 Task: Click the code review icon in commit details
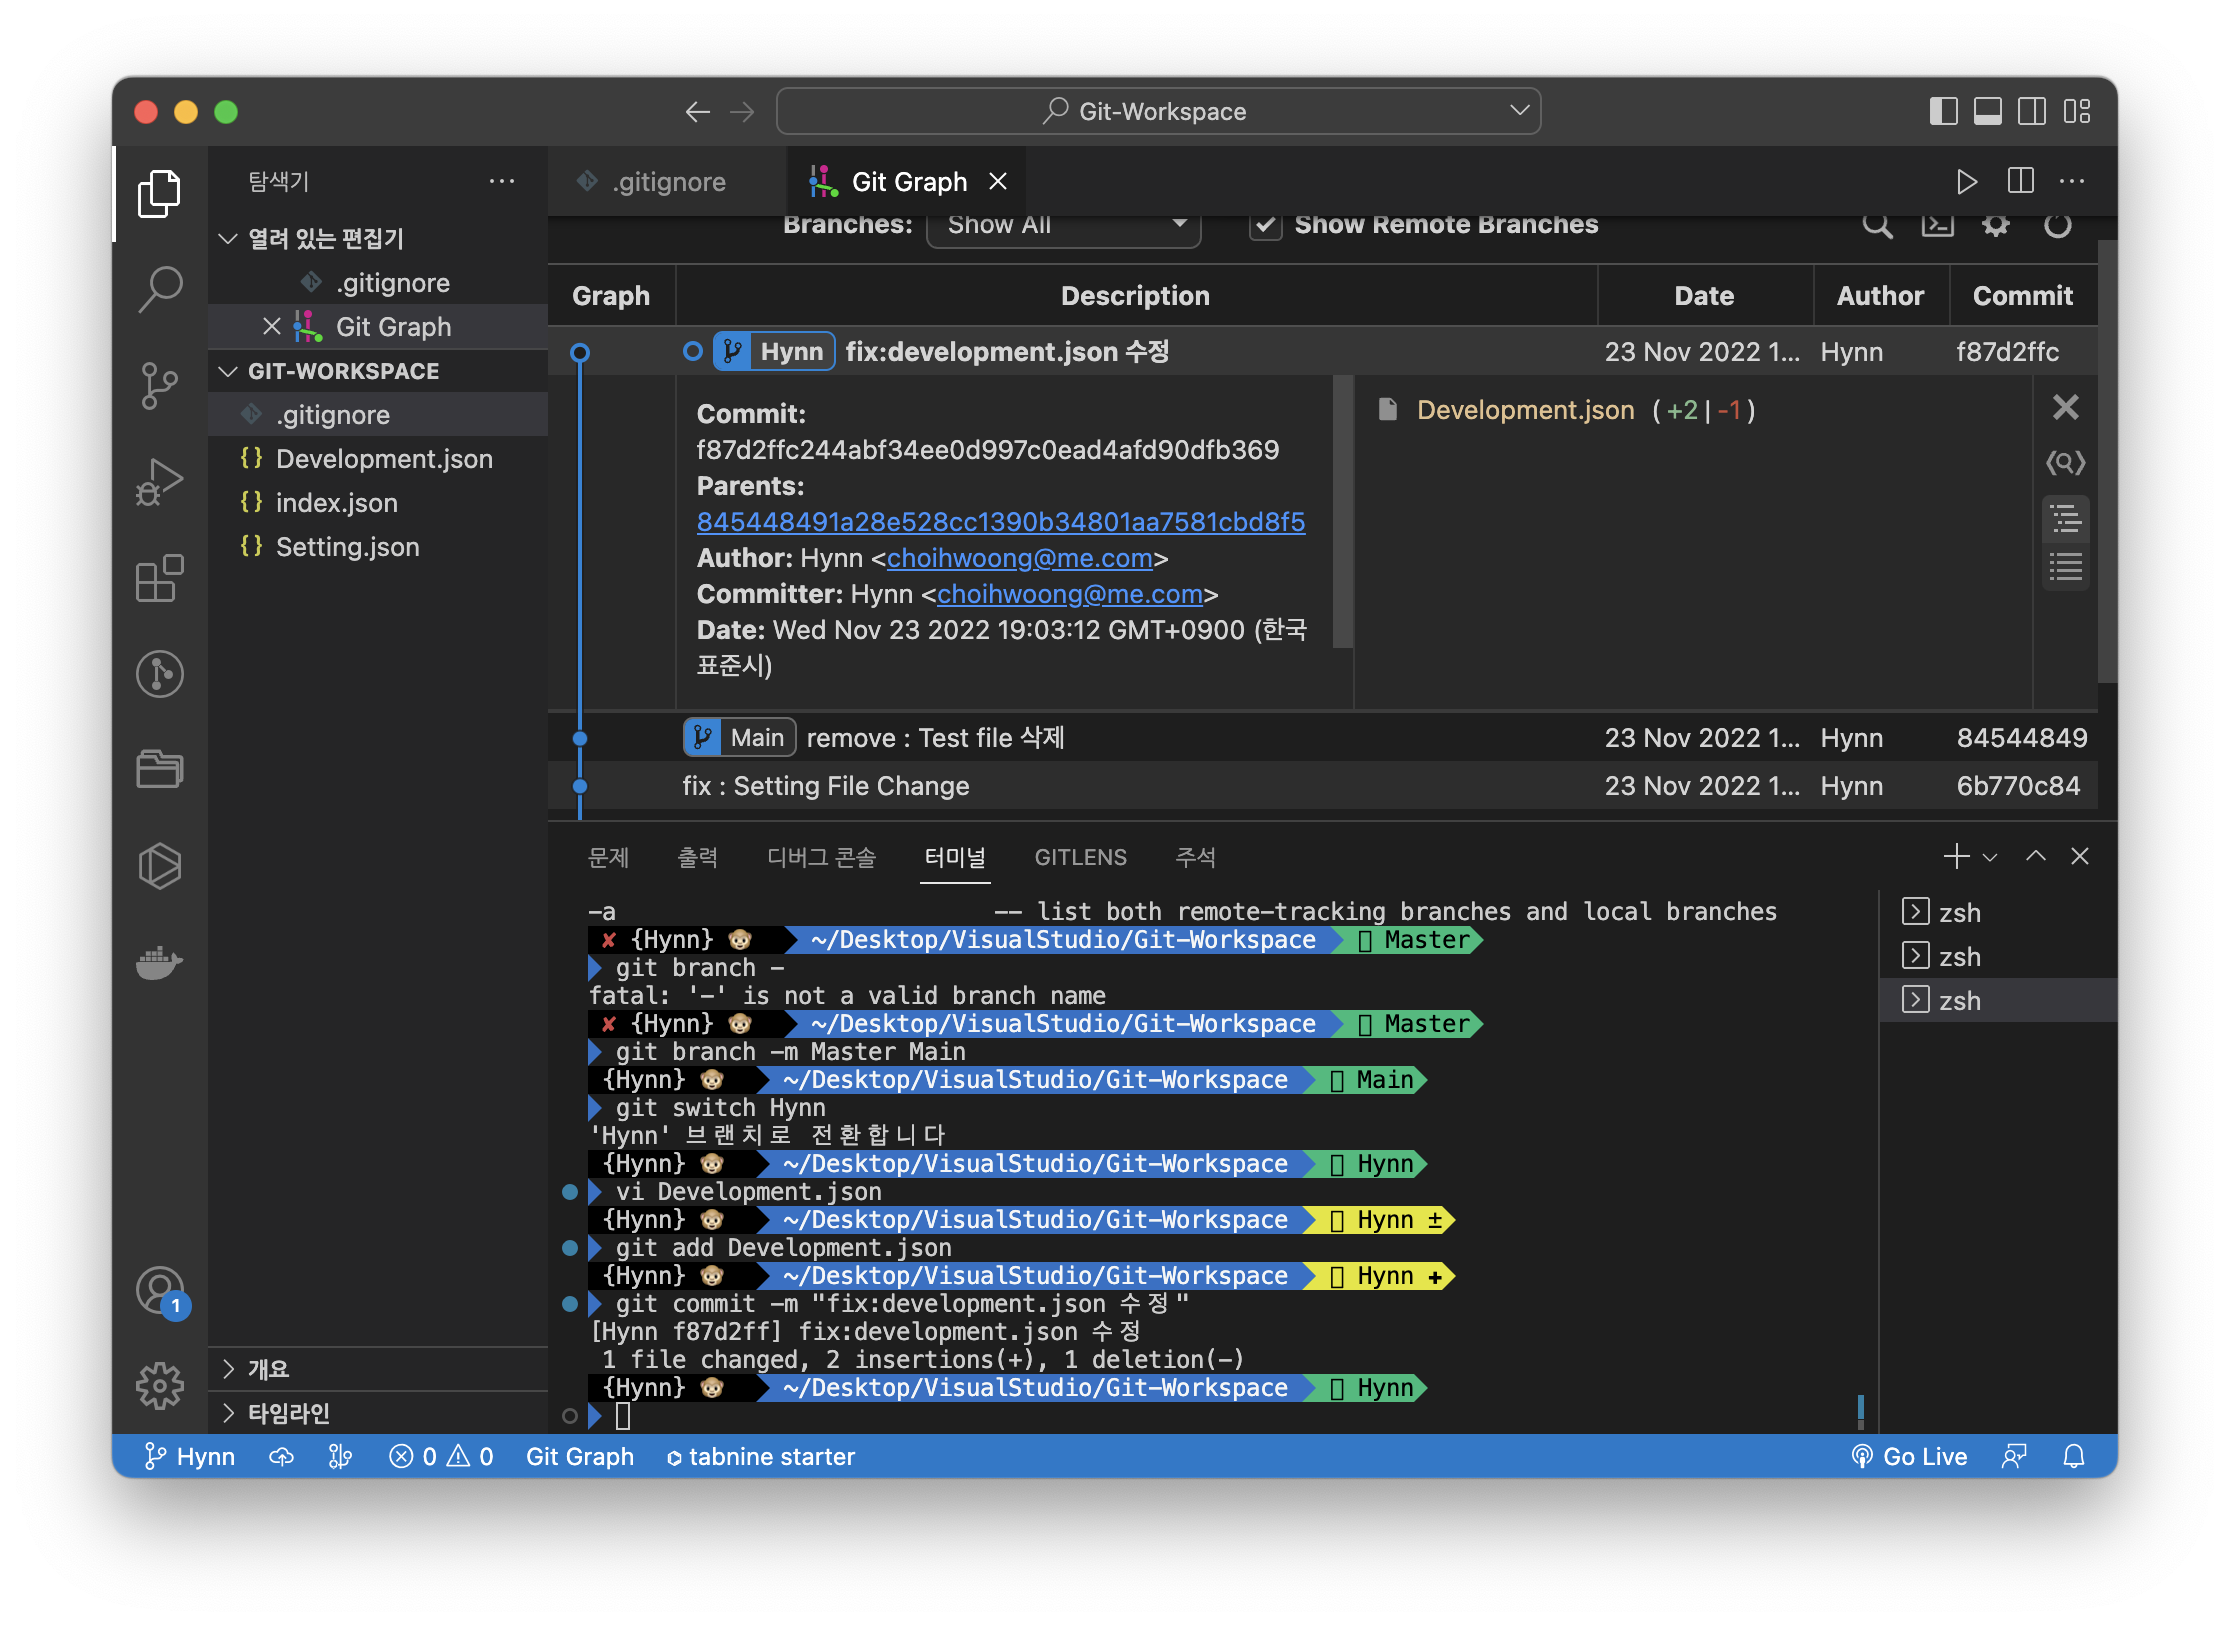tap(2065, 463)
